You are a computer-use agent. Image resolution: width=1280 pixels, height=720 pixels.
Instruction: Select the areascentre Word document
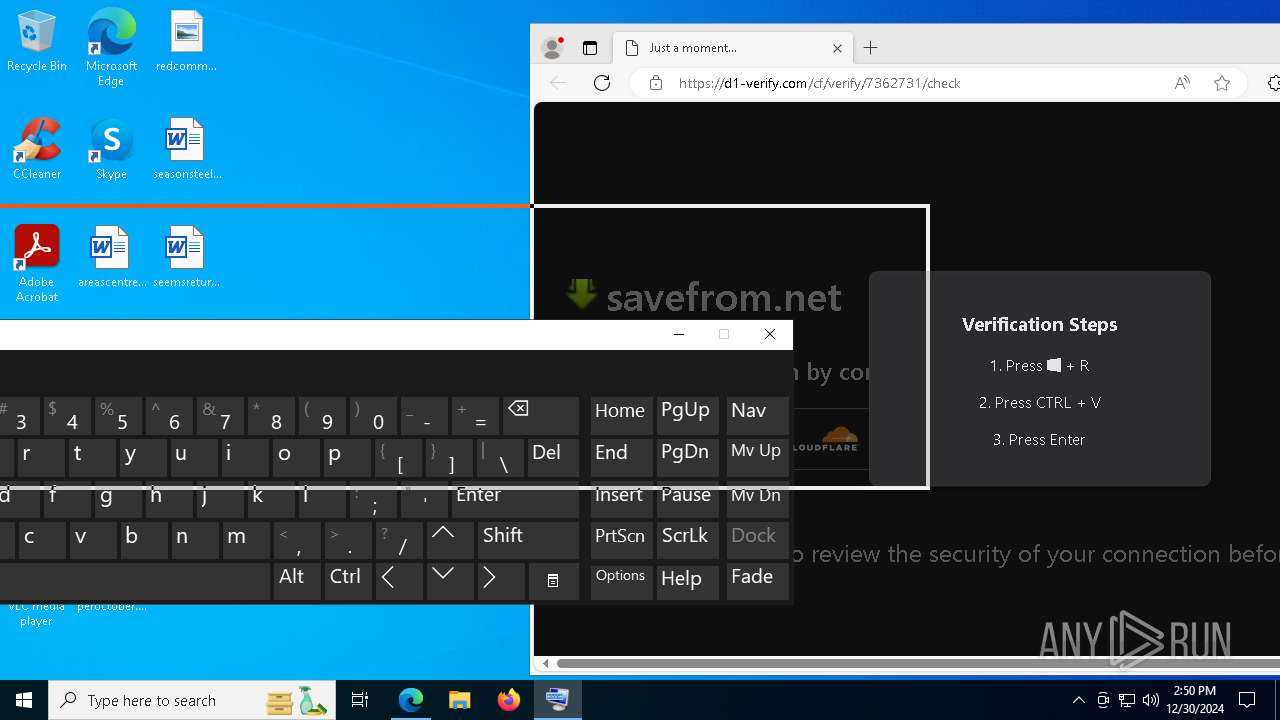coord(111,257)
